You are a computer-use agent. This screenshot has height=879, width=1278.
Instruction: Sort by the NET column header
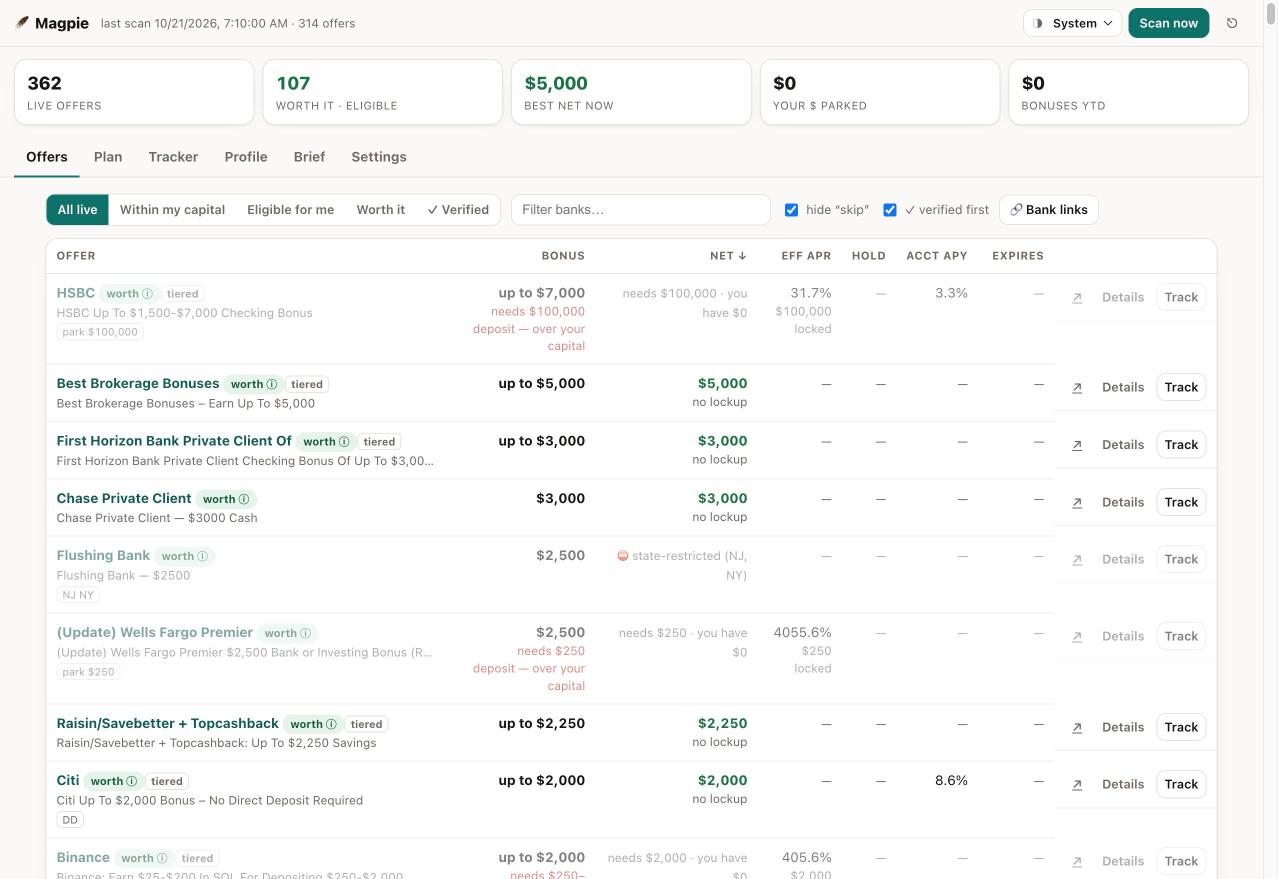click(x=728, y=256)
